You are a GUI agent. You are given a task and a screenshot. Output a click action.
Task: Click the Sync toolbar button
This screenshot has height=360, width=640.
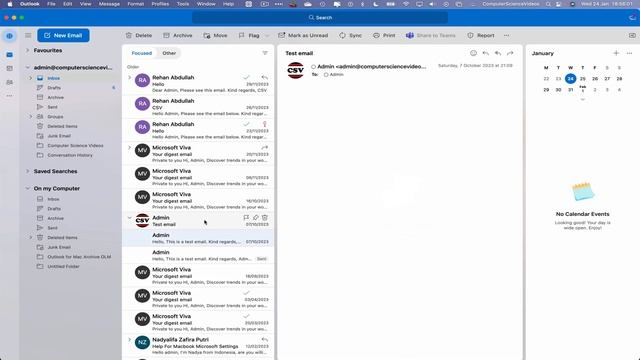tap(350, 36)
